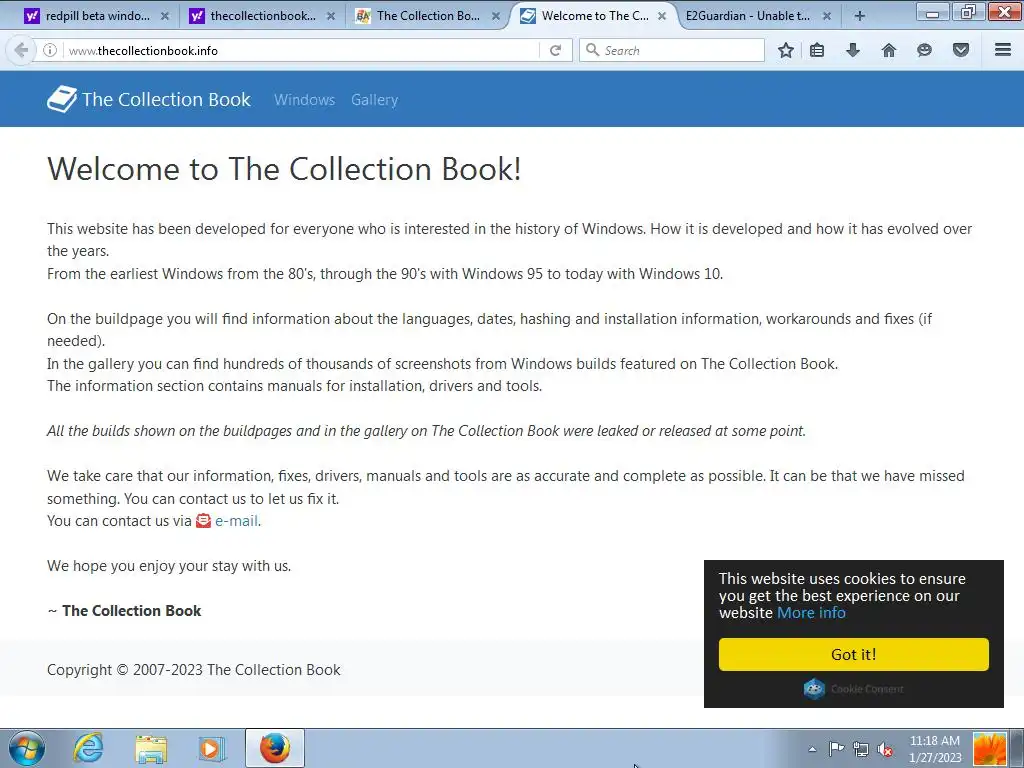
Task: Launch Windows Media Player from taskbar
Action: pos(212,748)
